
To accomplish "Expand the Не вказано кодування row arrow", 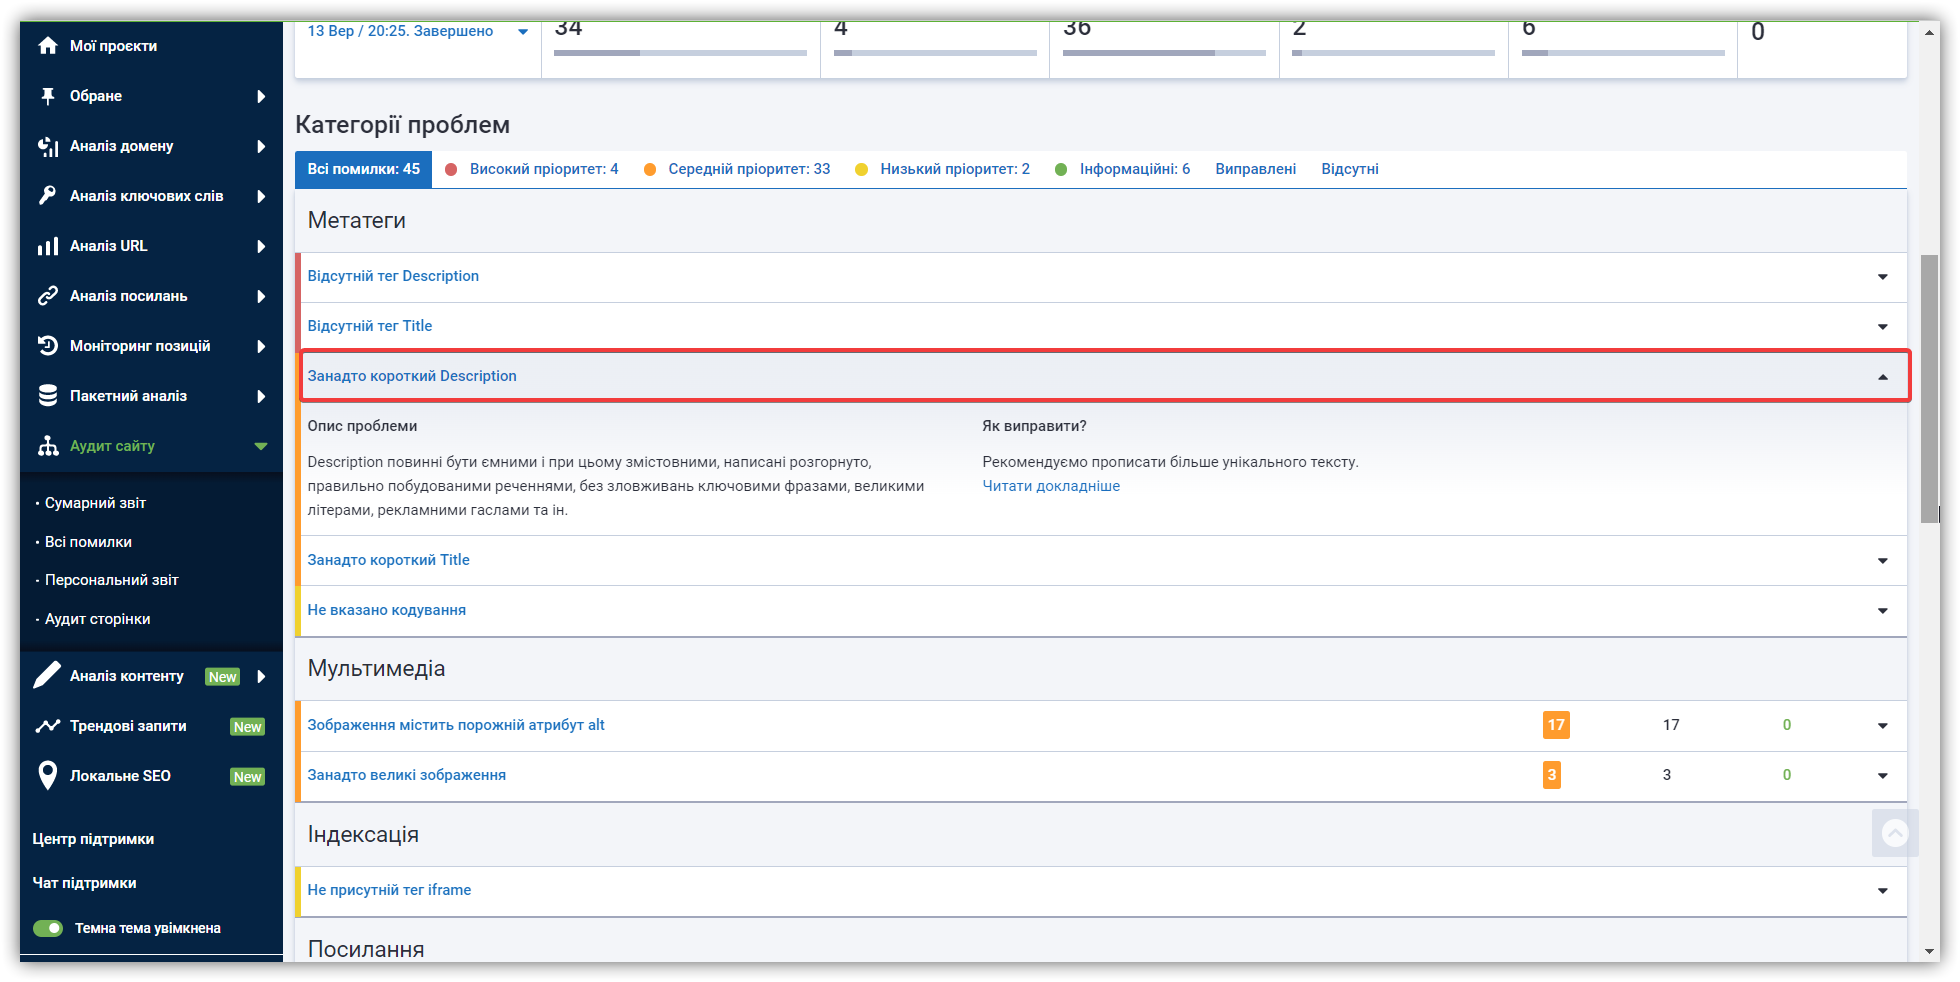I will pos(1883,611).
